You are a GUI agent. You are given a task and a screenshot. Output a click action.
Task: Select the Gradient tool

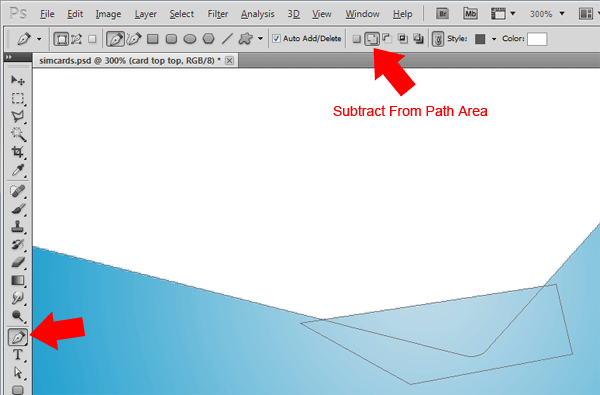pyautogui.click(x=18, y=280)
